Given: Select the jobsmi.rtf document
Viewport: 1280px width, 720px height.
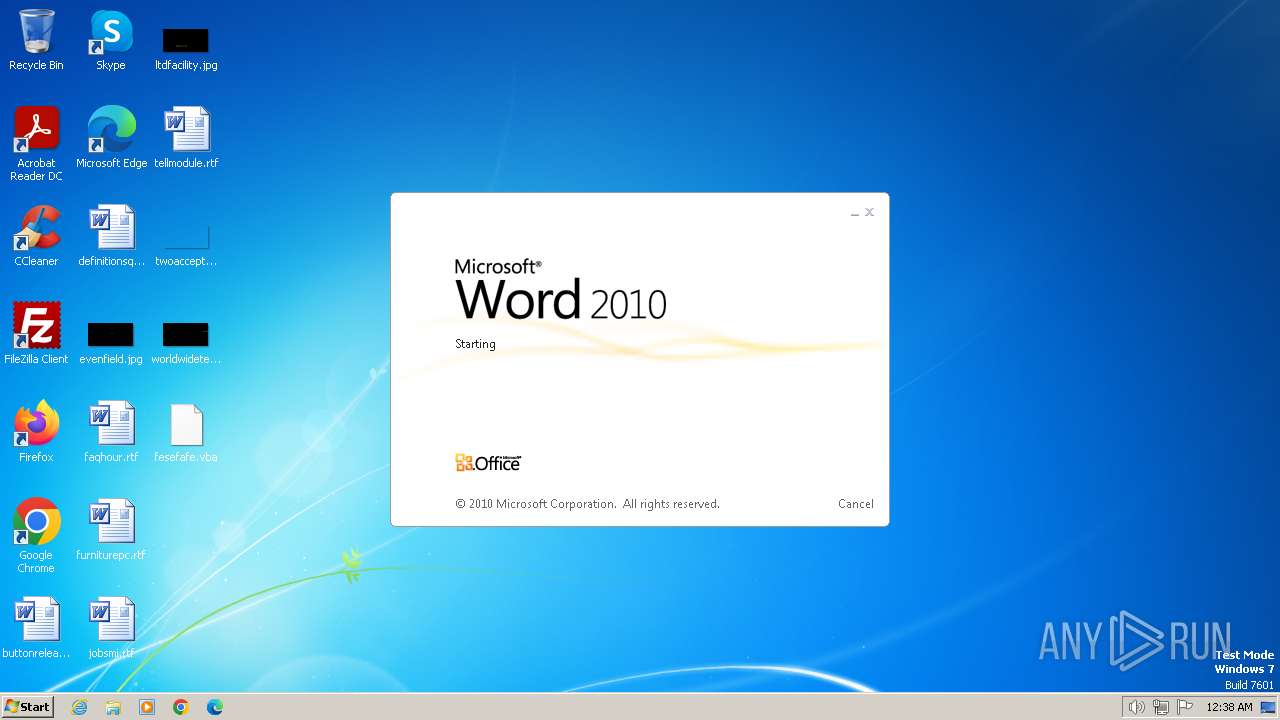Looking at the screenshot, I should (111, 628).
